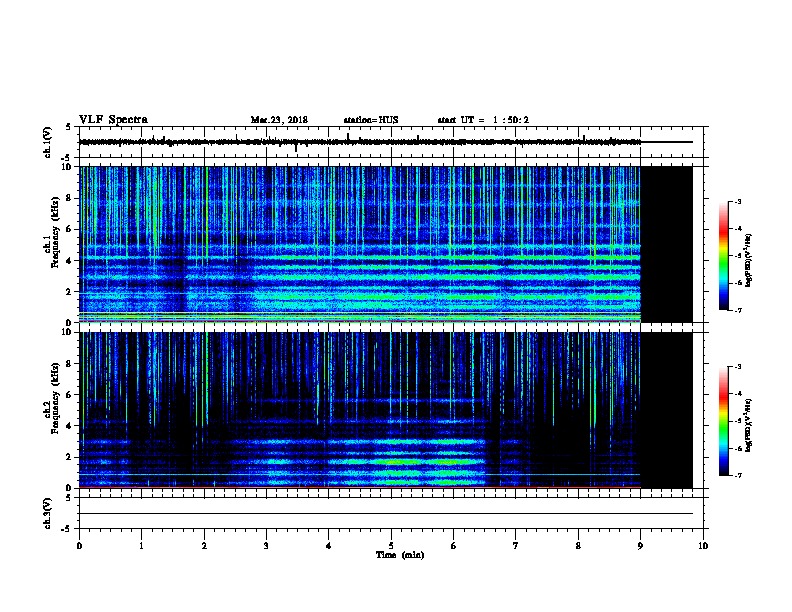
Task: Click the "6" kHz tick of ch.1 frequency axis
Action: point(69,229)
